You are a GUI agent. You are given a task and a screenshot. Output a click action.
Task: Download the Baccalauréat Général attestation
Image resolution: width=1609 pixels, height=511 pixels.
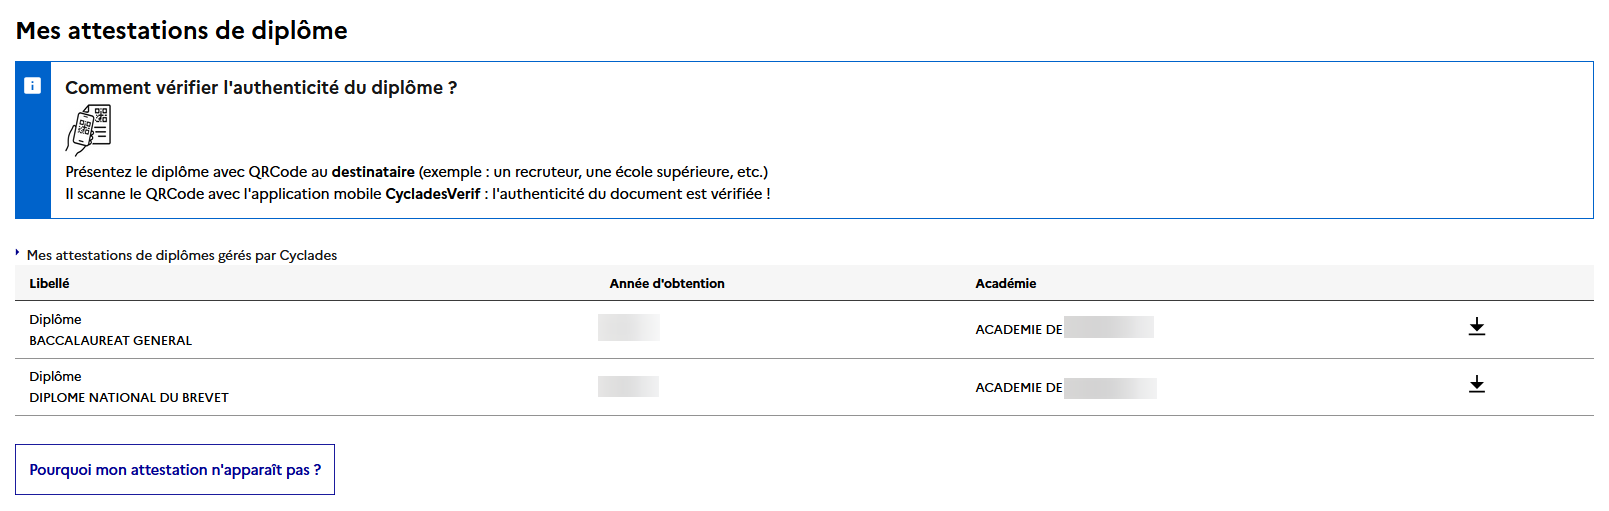[x=1476, y=327]
